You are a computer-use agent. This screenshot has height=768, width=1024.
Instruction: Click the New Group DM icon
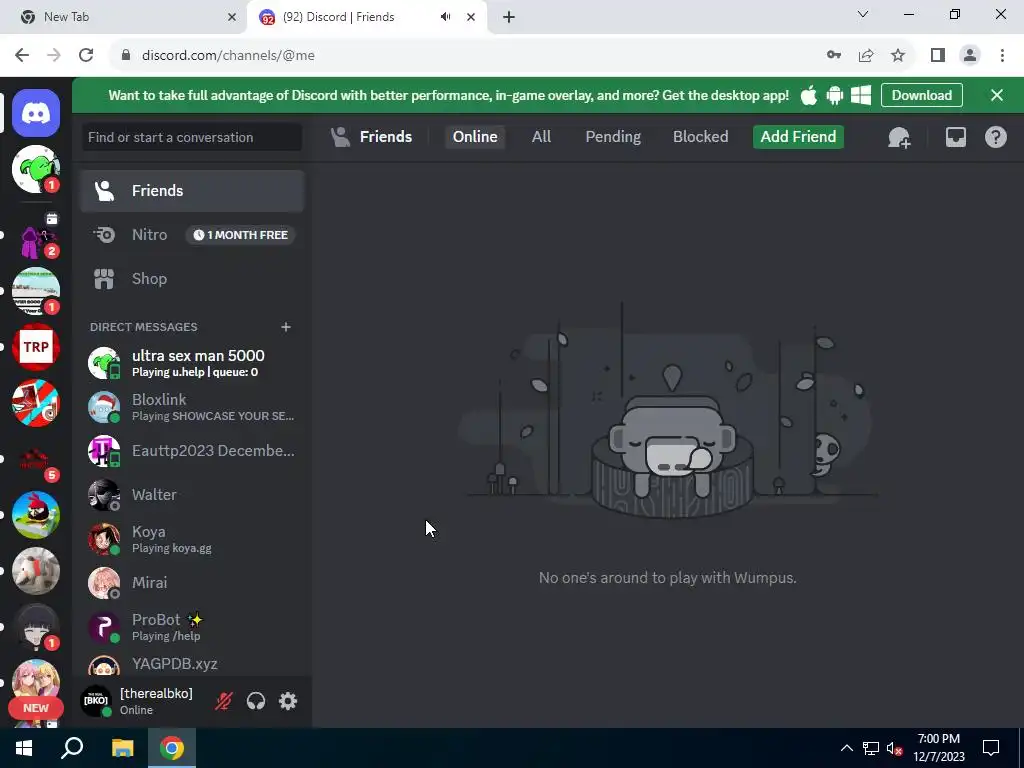(x=899, y=137)
